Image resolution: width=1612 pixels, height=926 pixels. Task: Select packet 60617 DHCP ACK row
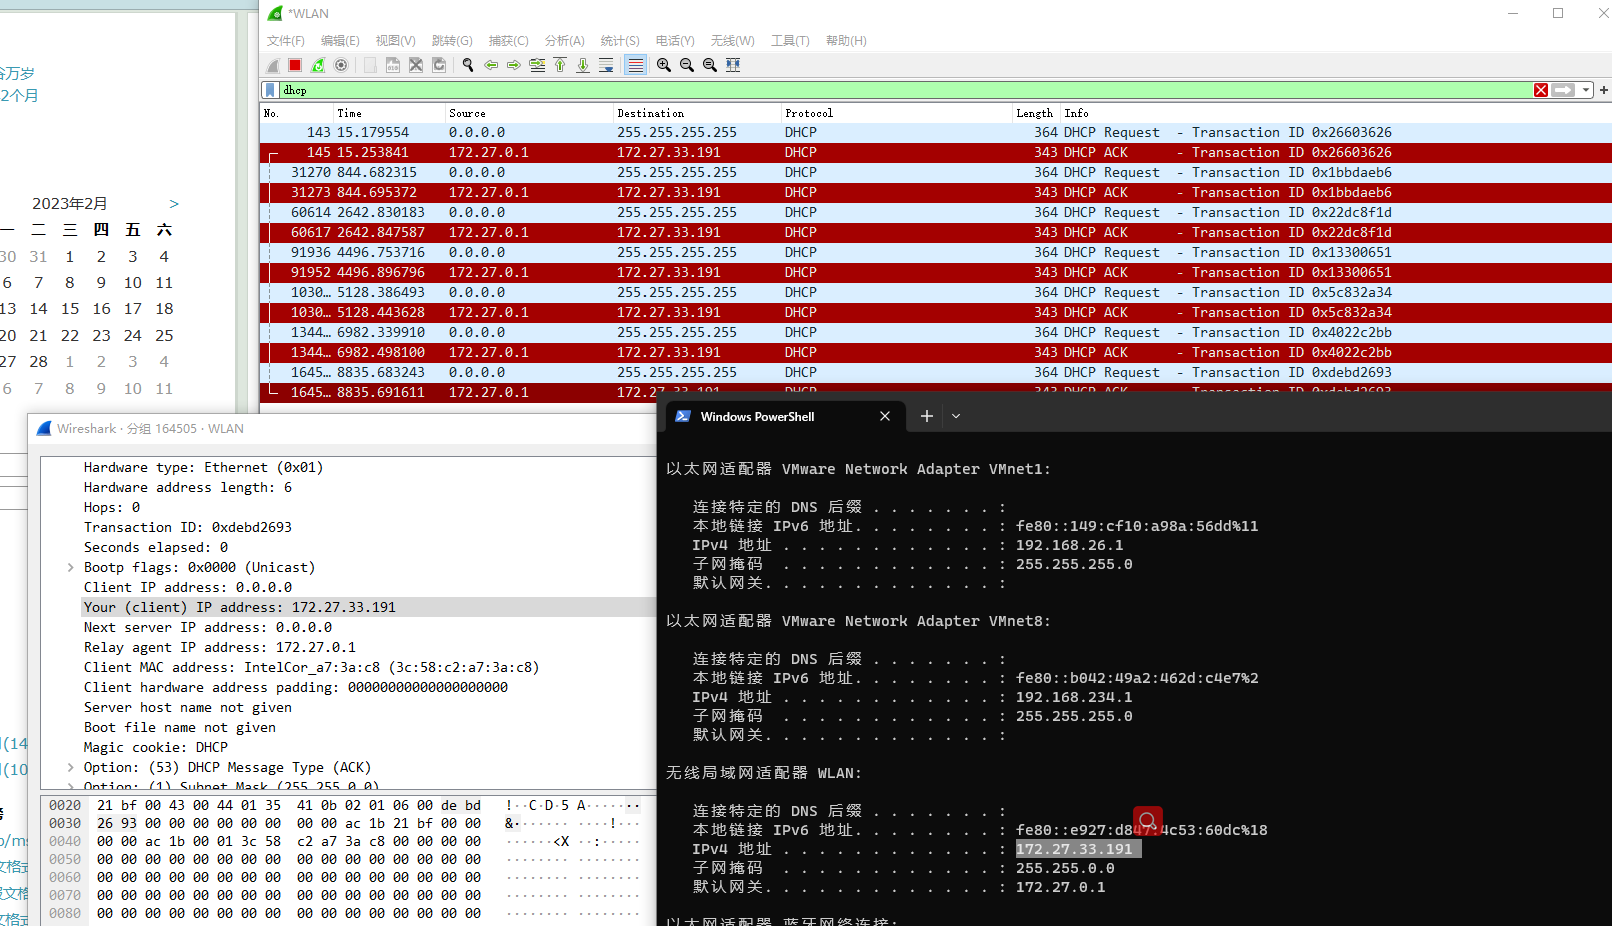click(936, 232)
